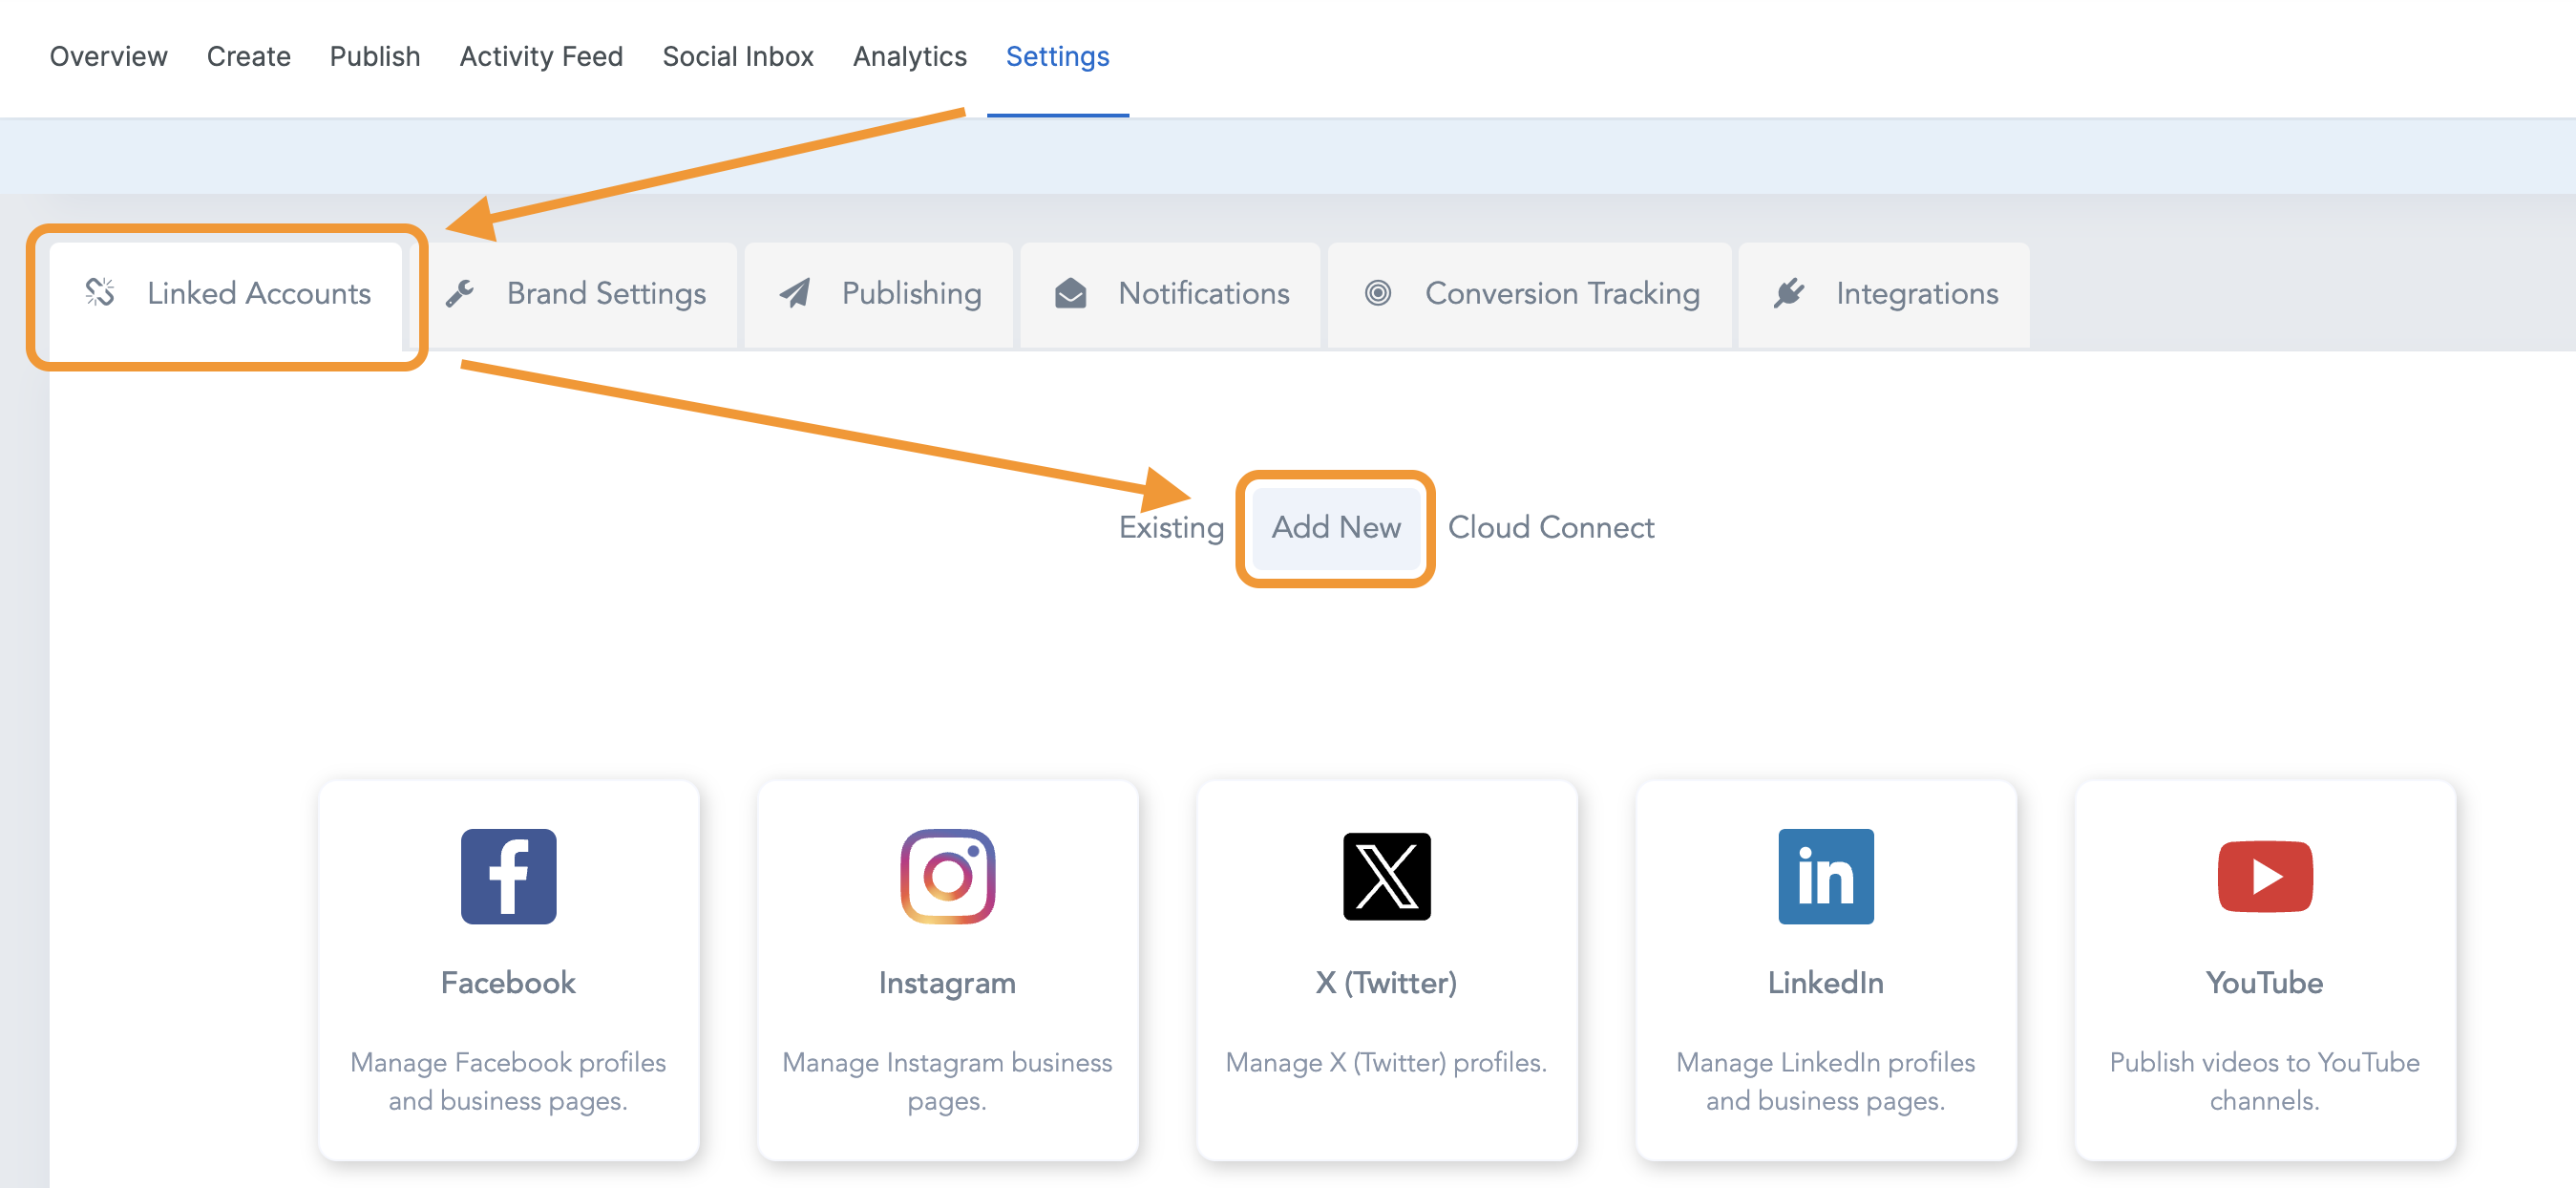Image resolution: width=2576 pixels, height=1188 pixels.
Task: Click the target icon for Conversion Tracking
Action: pyautogui.click(x=1377, y=292)
